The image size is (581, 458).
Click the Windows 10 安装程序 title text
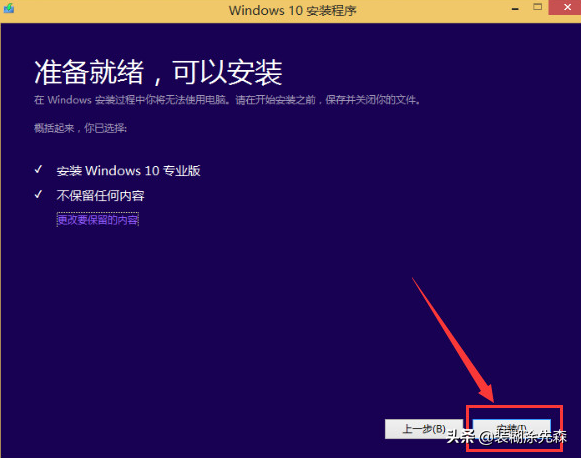click(292, 10)
